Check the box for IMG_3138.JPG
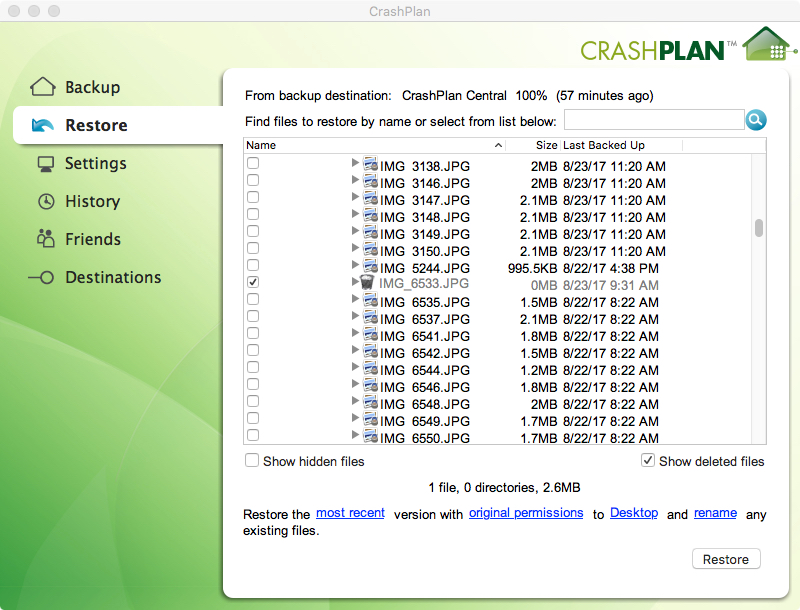The height and width of the screenshot is (610, 800). tap(253, 163)
